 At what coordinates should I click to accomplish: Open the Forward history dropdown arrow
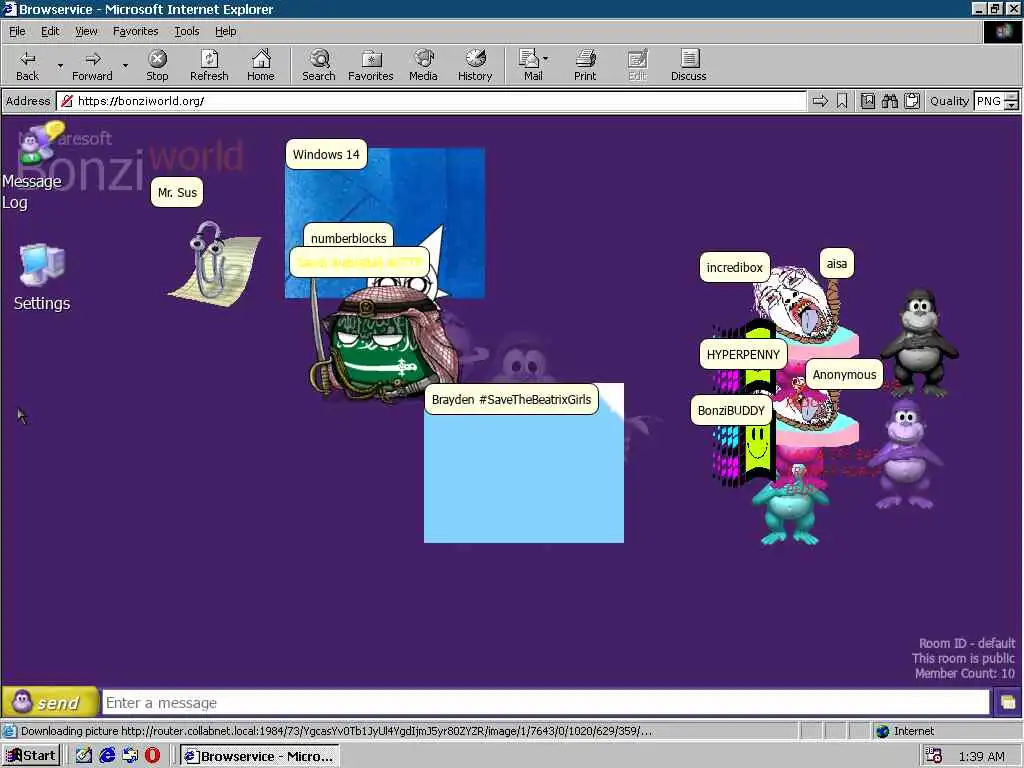[x=125, y=65]
